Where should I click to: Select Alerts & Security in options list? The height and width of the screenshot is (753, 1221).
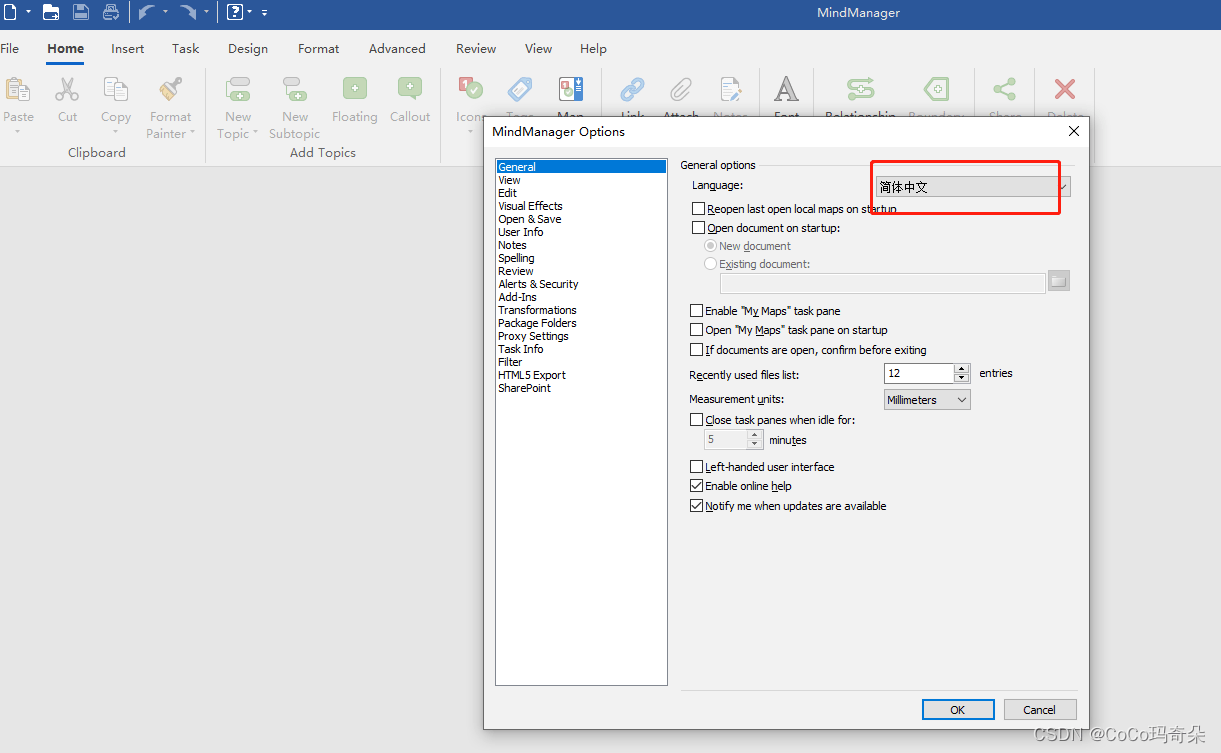pyautogui.click(x=538, y=284)
